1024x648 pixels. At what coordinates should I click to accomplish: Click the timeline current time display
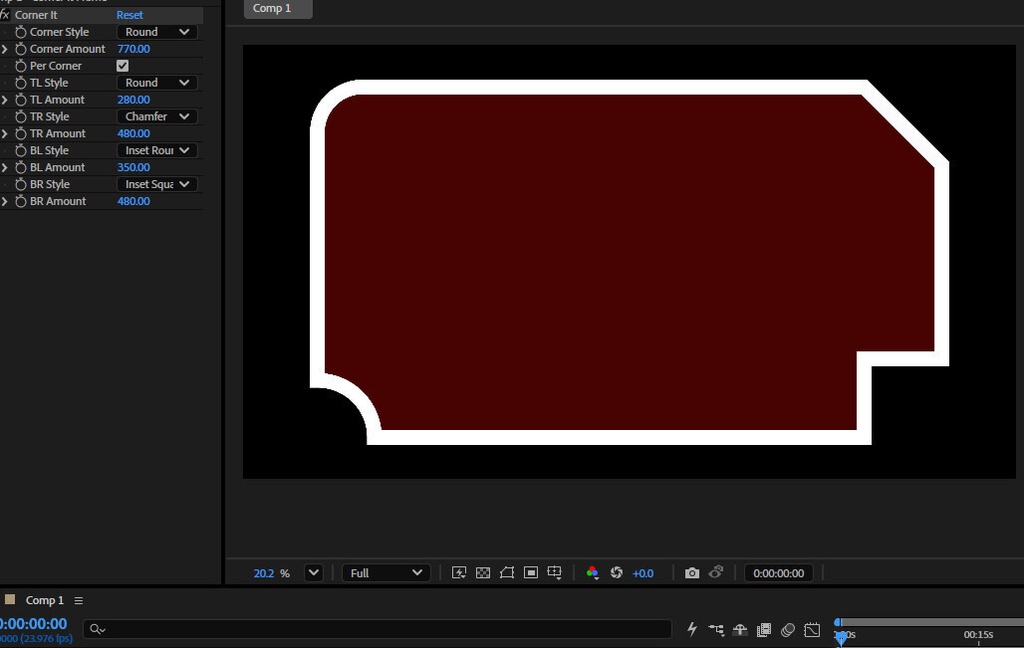click(x=33, y=624)
